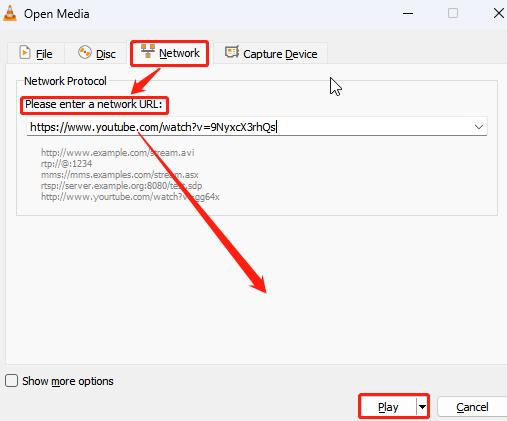Select the Network tab label

(x=179, y=53)
